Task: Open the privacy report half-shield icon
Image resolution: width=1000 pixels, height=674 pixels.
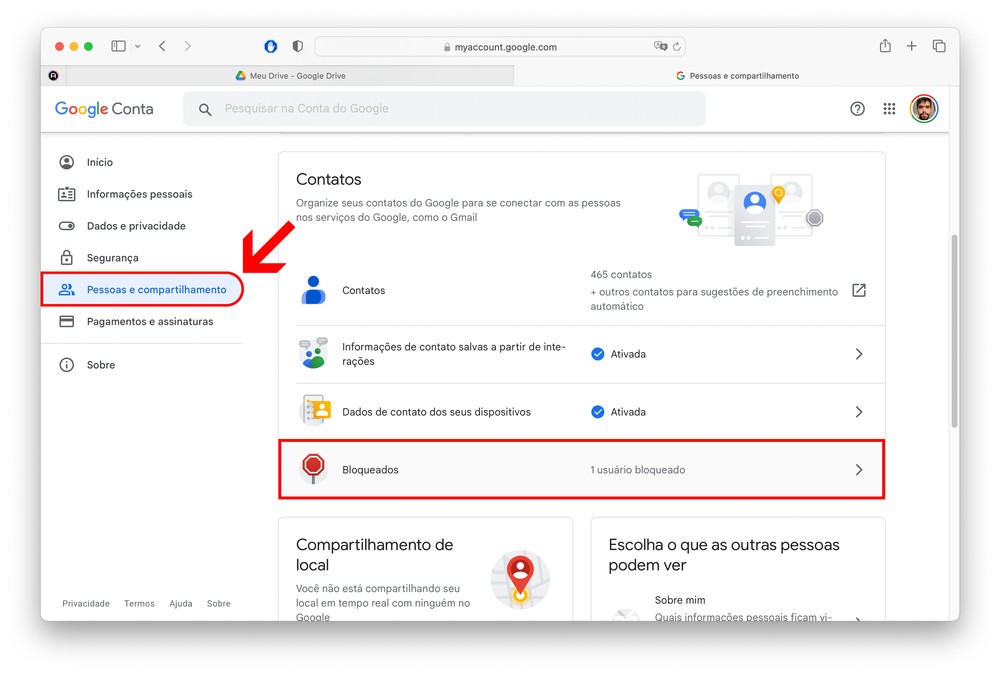Action: click(297, 46)
